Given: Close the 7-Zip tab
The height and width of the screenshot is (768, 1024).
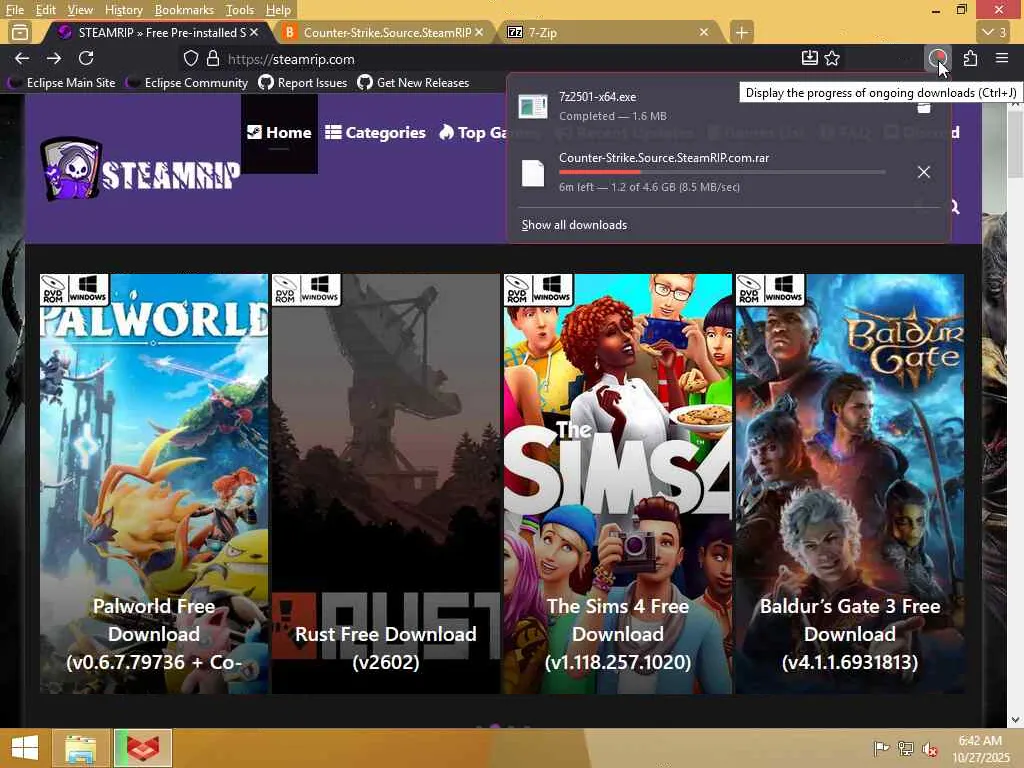Looking at the screenshot, I should tap(704, 32).
